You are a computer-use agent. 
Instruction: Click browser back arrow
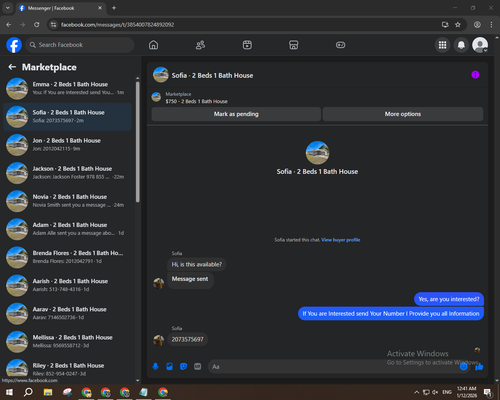[x=9, y=25]
